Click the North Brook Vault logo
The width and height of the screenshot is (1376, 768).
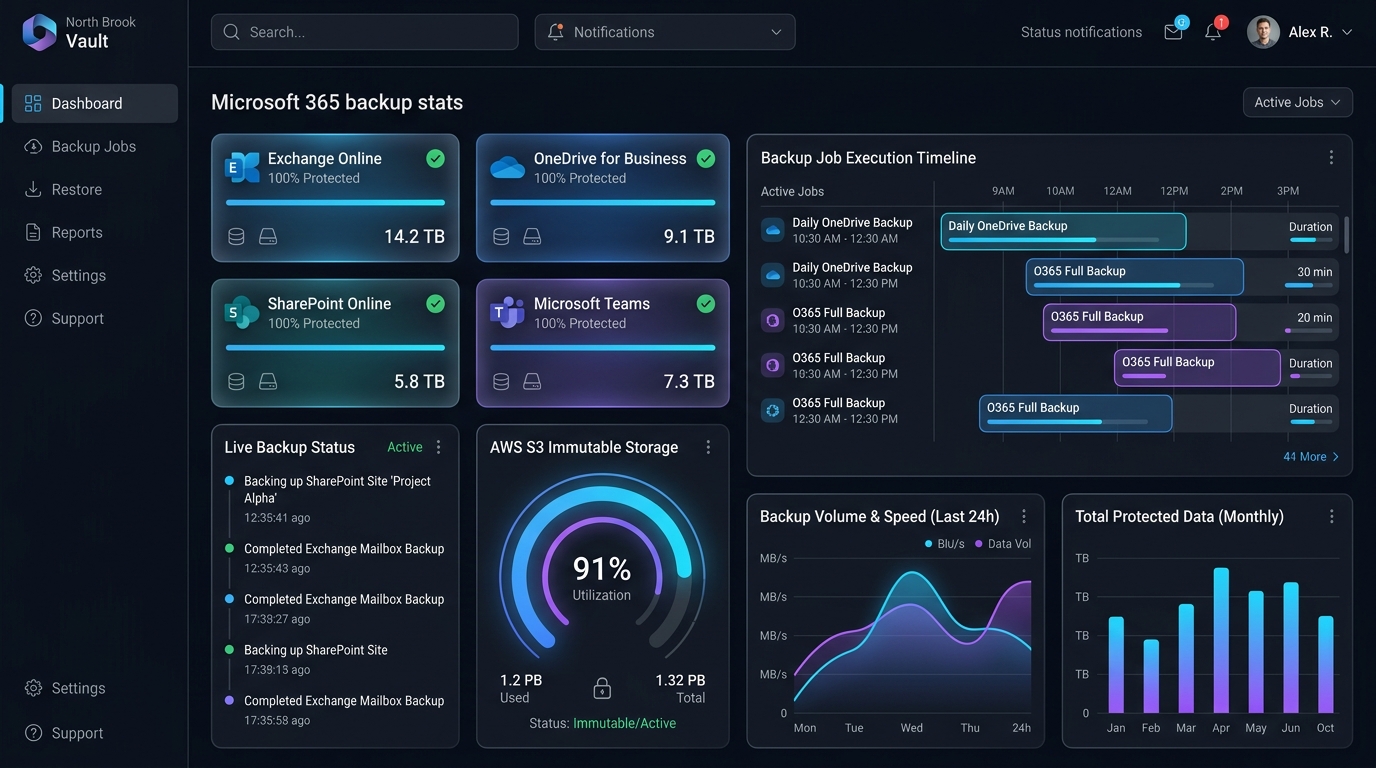39,32
